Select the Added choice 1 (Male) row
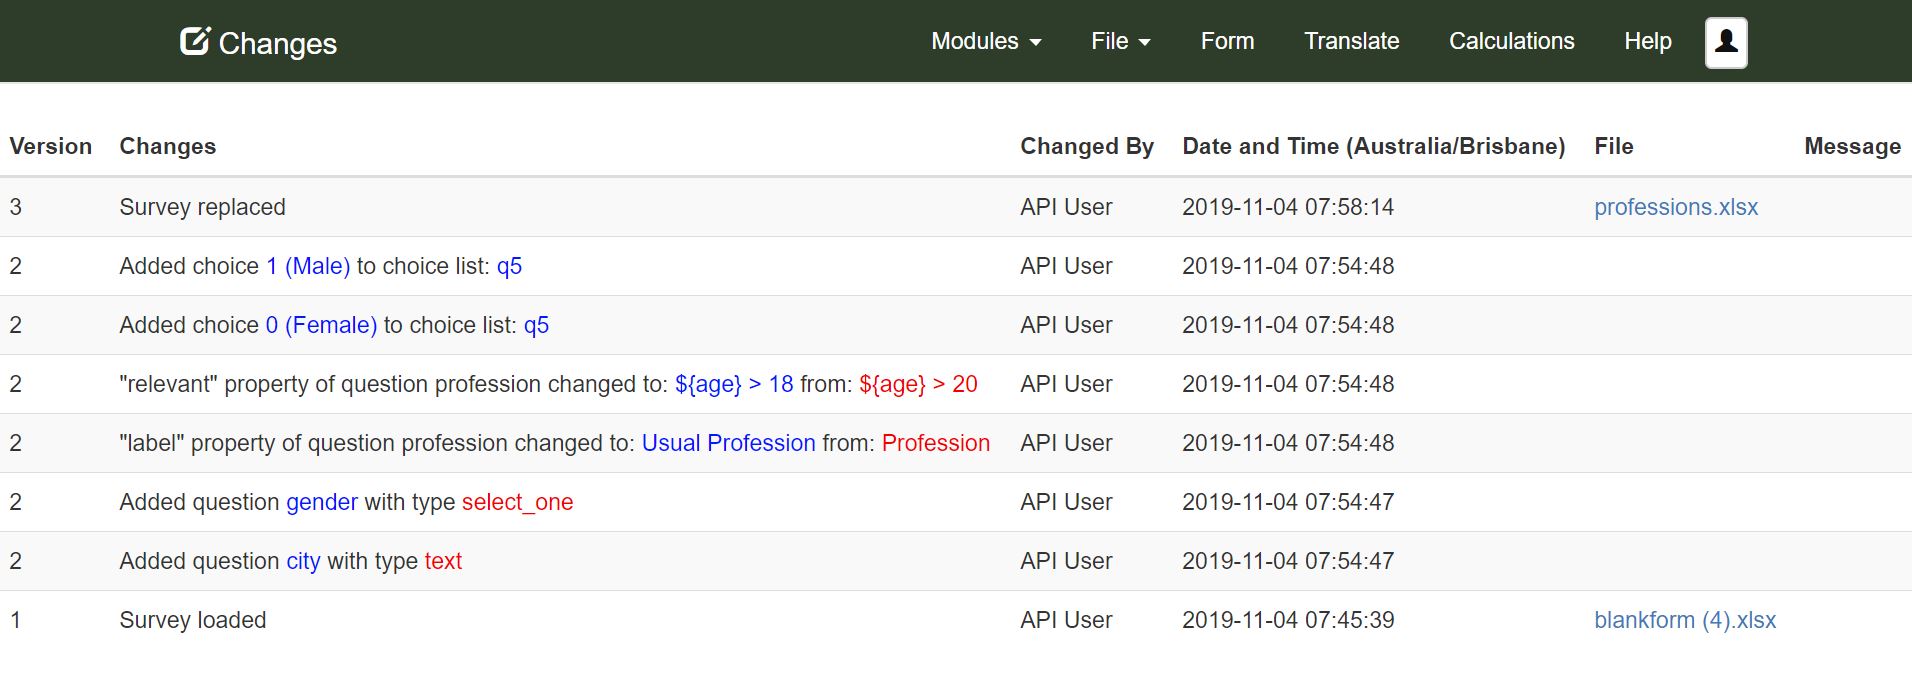This screenshot has height=687, width=1912. (x=320, y=266)
